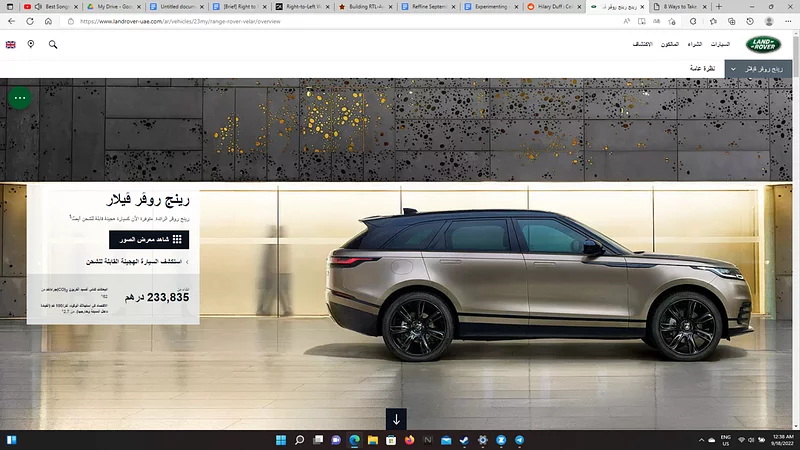
Task: Open the browser profile avatar
Action: [769, 21]
